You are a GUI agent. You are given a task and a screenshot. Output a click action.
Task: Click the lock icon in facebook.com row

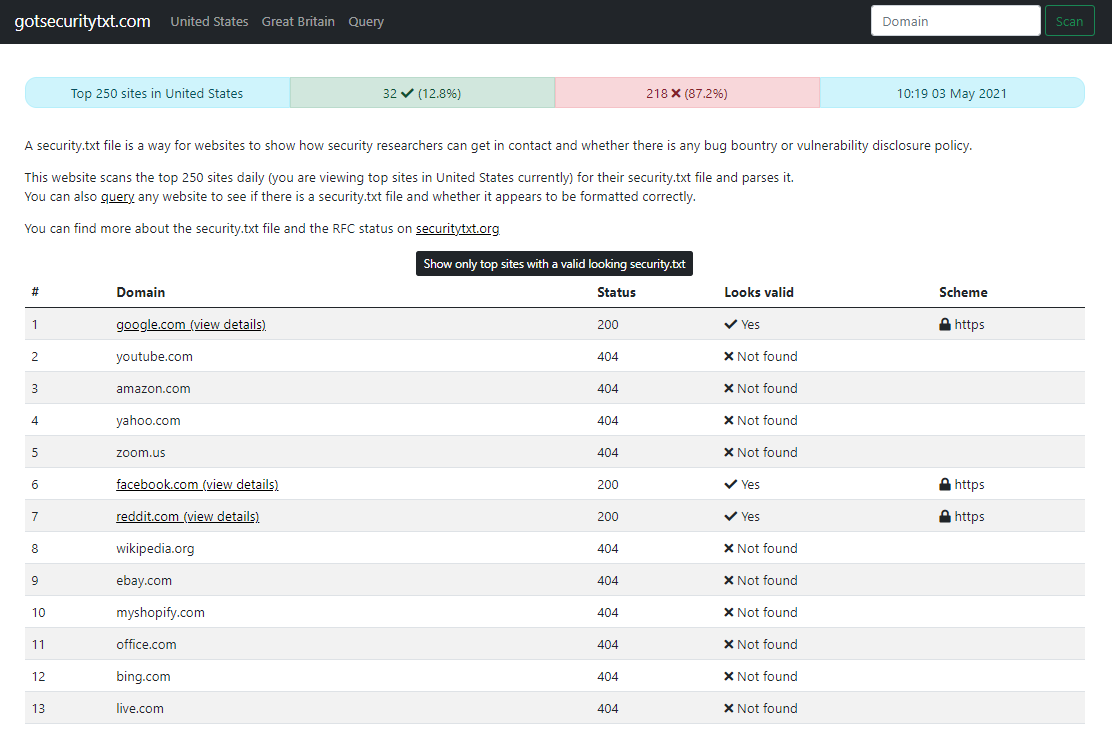click(x=945, y=485)
